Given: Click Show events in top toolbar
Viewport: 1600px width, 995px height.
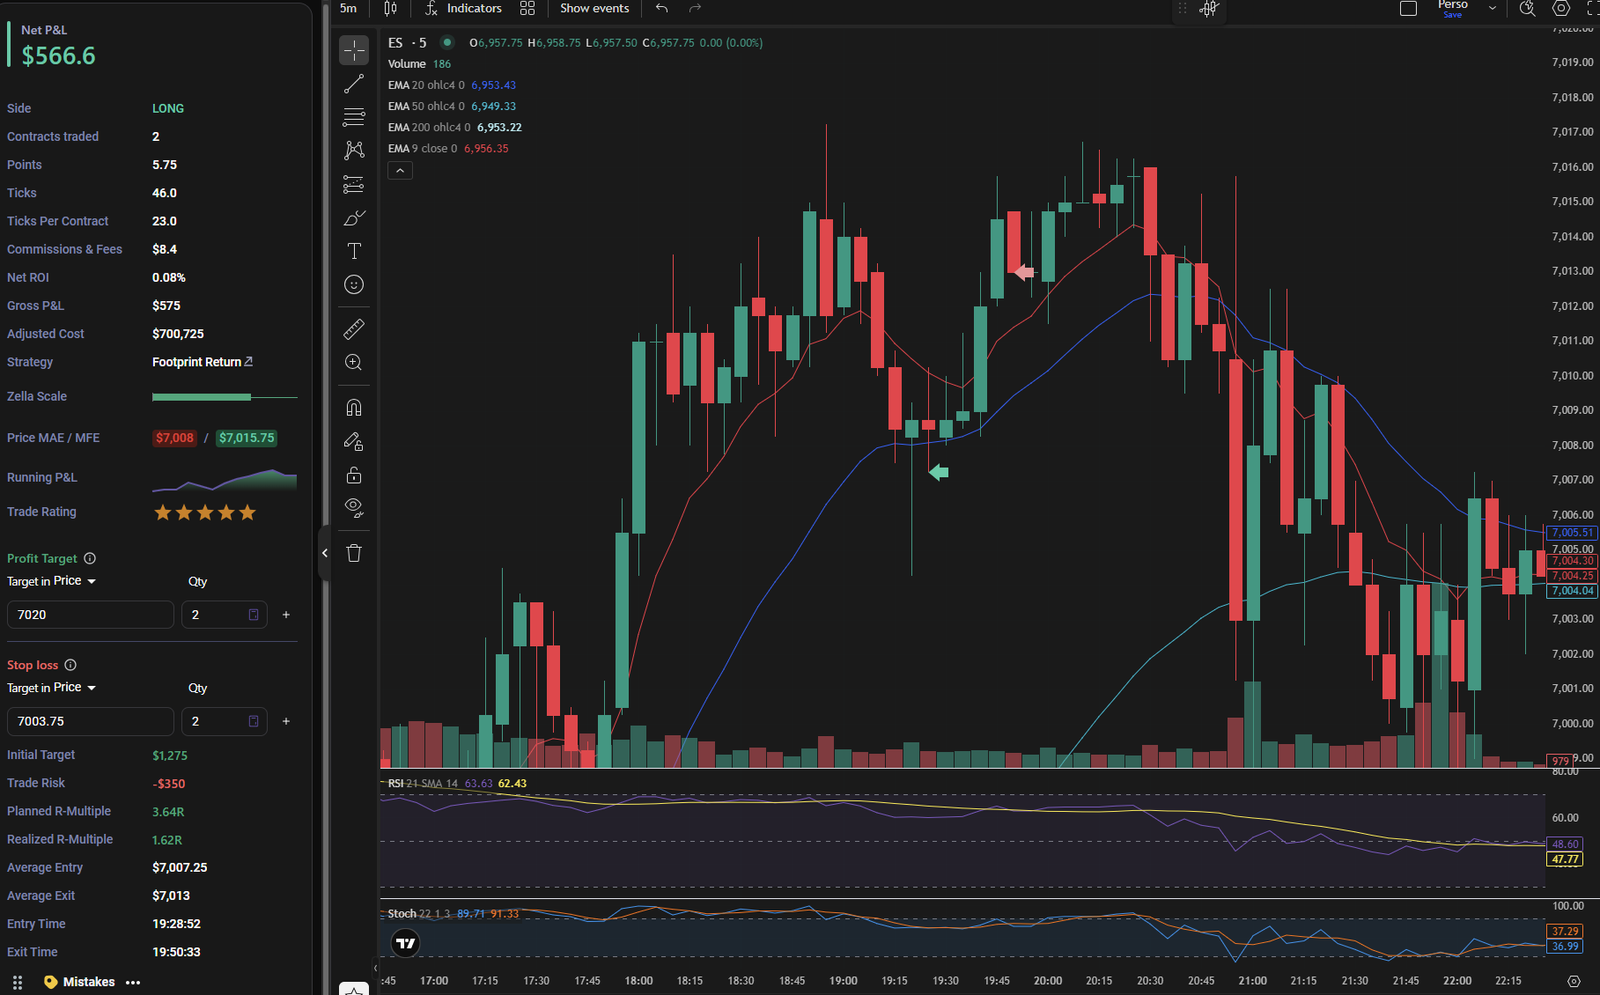Looking at the screenshot, I should [594, 8].
